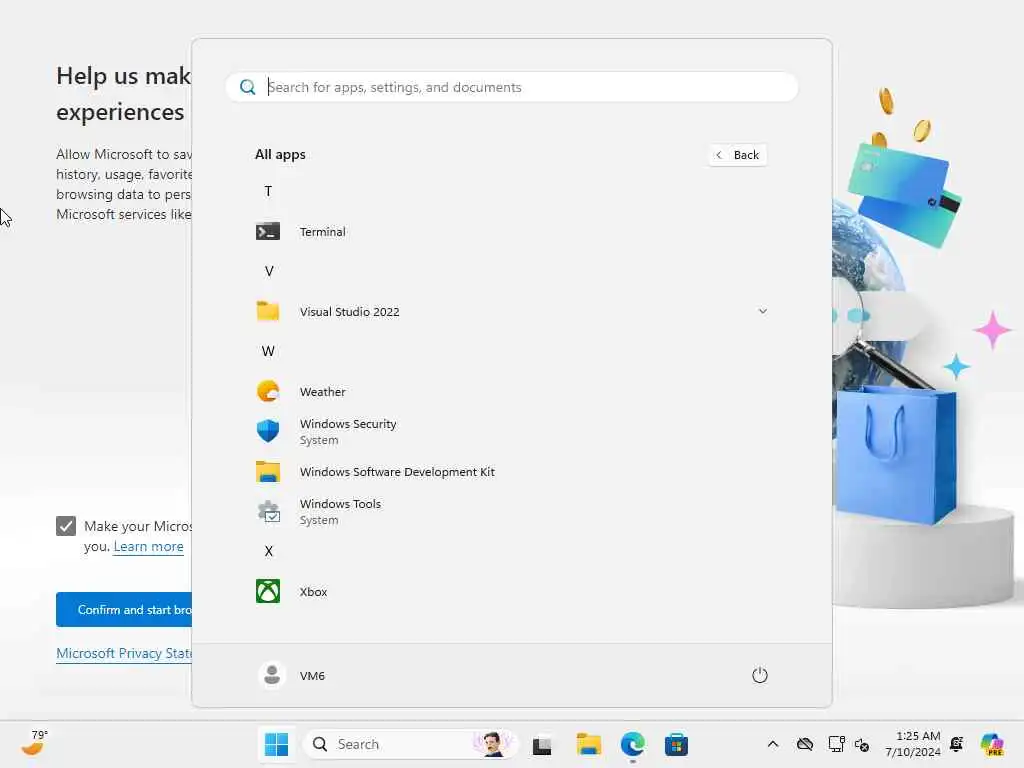This screenshot has height=768, width=1024.
Task: Select the Terminal text label
Action: 323,232
